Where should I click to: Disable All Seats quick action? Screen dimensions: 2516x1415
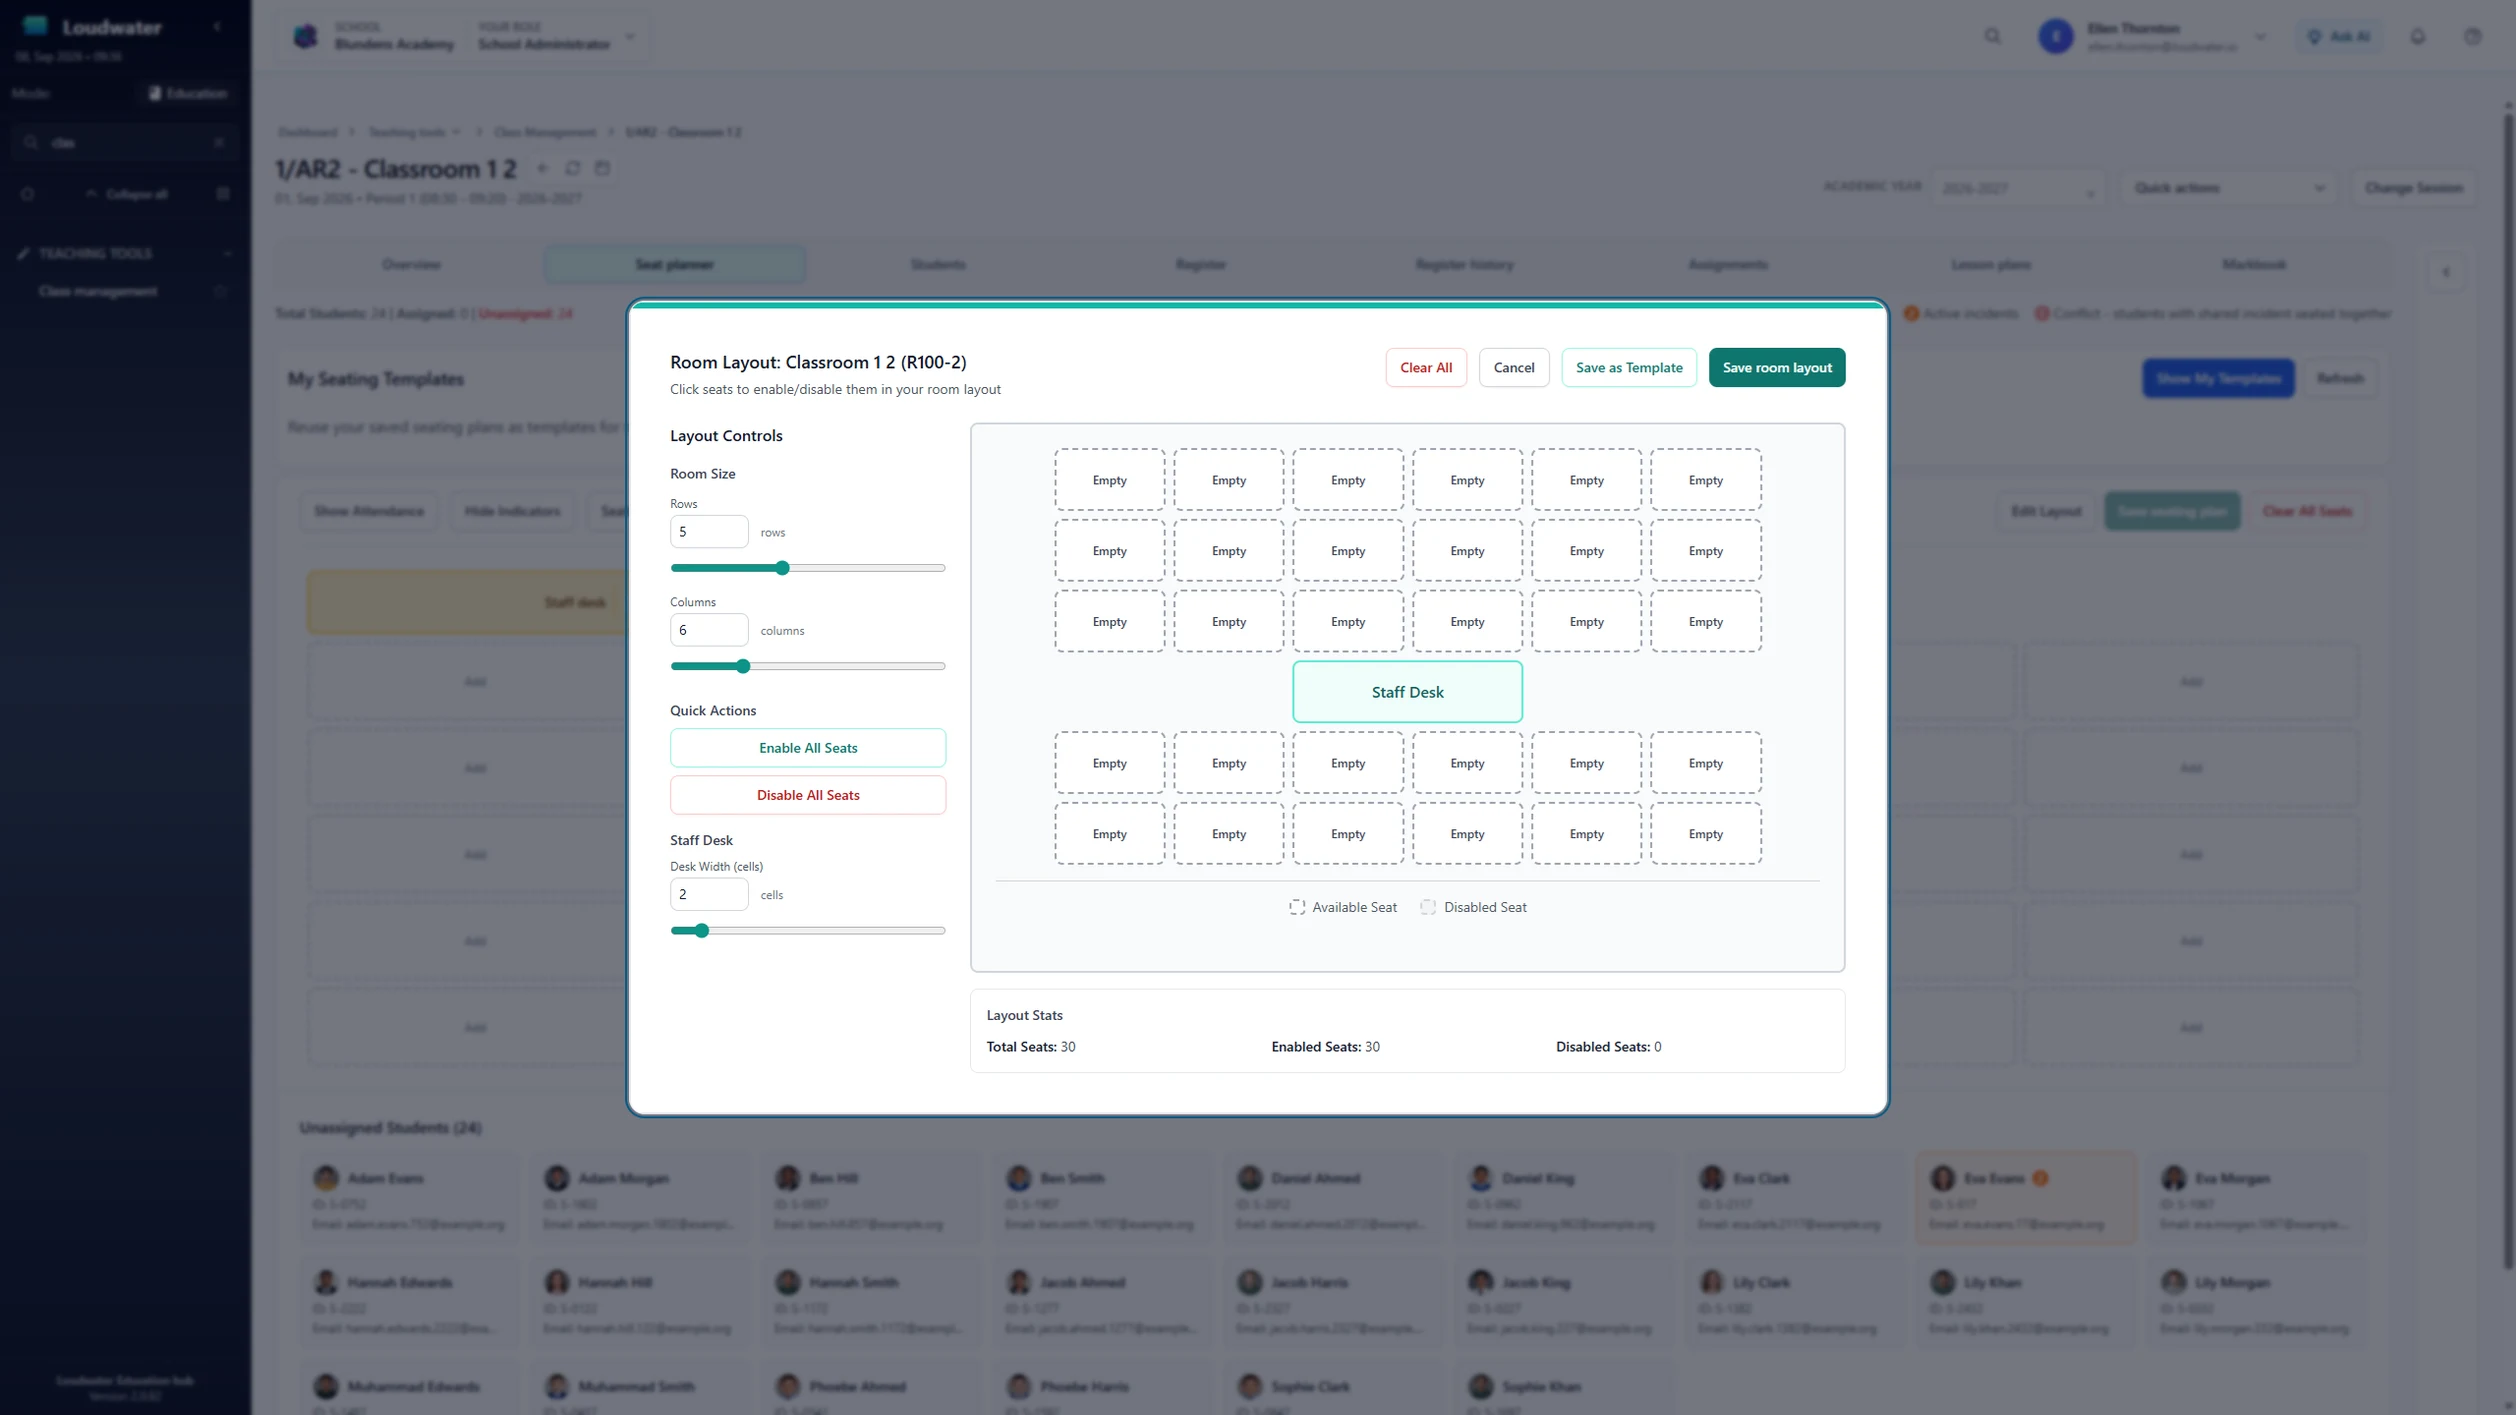click(807, 795)
